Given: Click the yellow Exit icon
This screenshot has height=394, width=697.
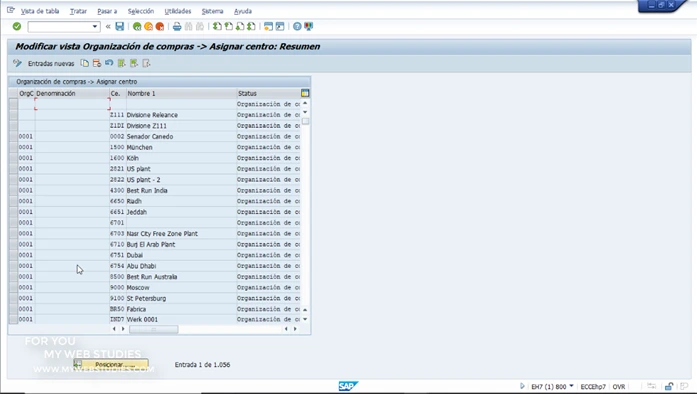Looking at the screenshot, I should [x=148, y=27].
